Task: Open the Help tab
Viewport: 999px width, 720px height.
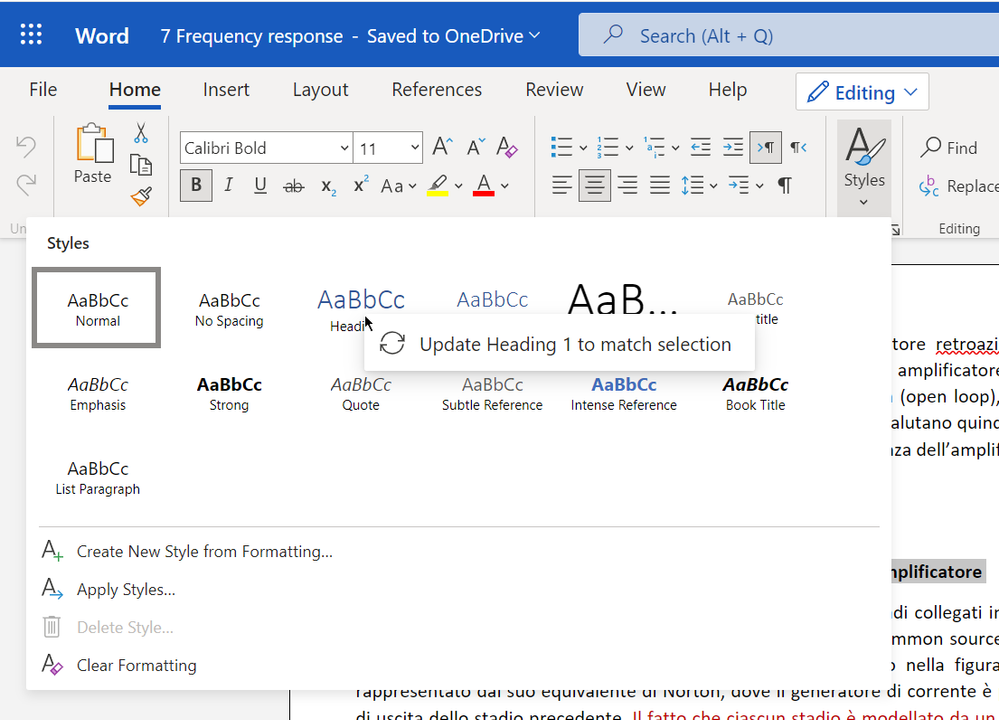Action: pyautogui.click(x=728, y=90)
